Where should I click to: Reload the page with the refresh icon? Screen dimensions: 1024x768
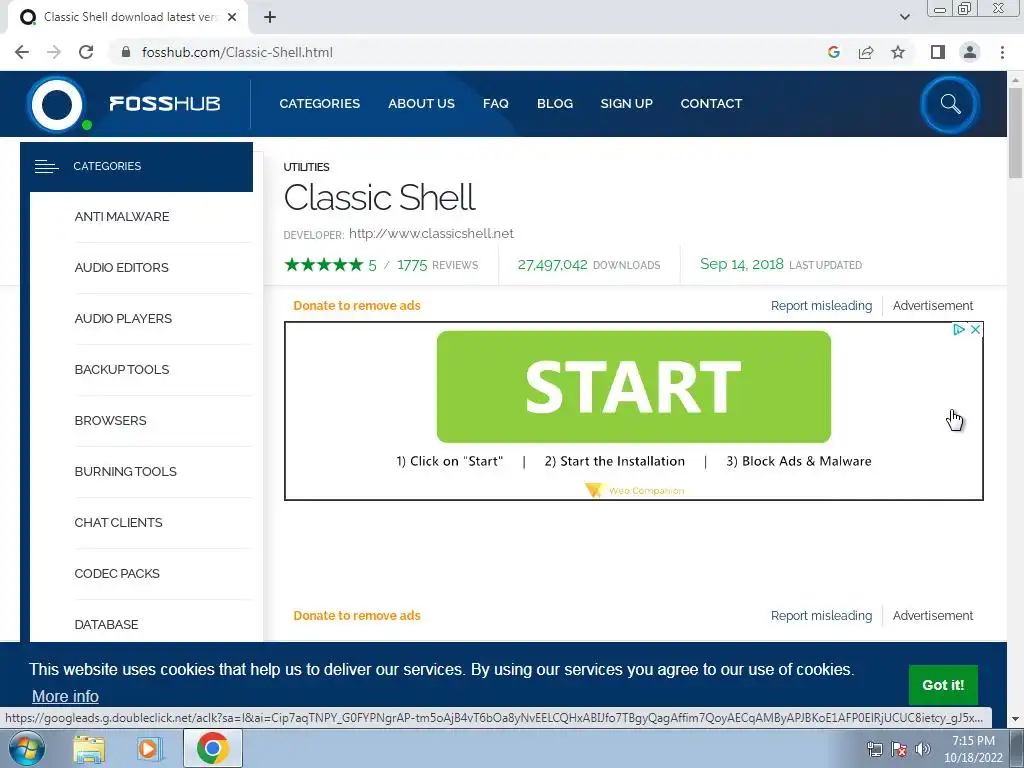click(x=86, y=52)
